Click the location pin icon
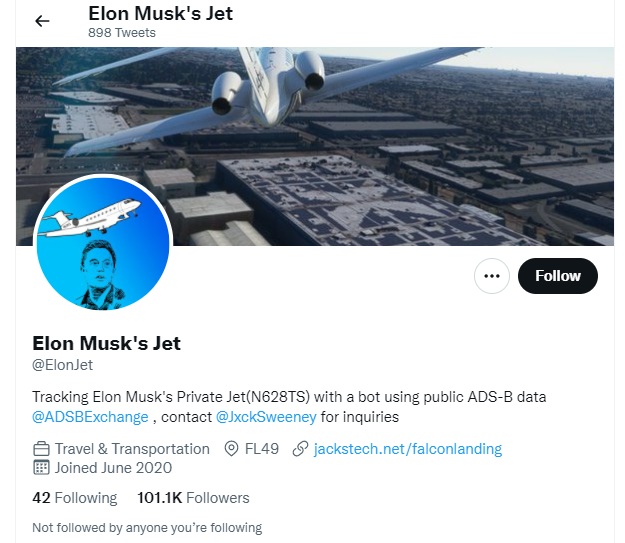 click(232, 449)
